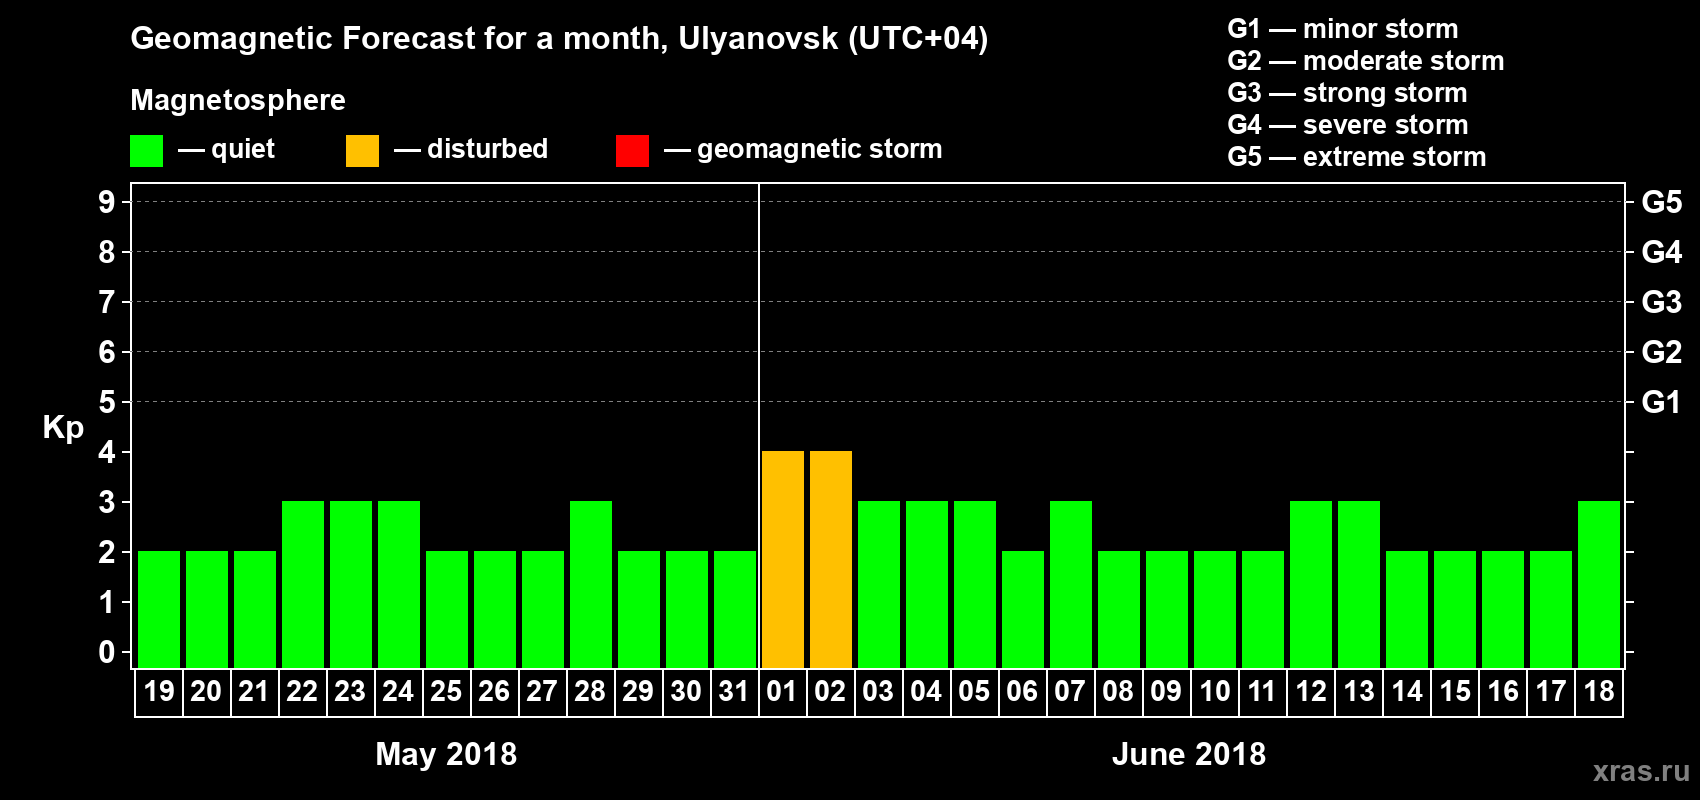
Task: Click the 'G5 — extreme storm' legend text
Action: [1357, 157]
